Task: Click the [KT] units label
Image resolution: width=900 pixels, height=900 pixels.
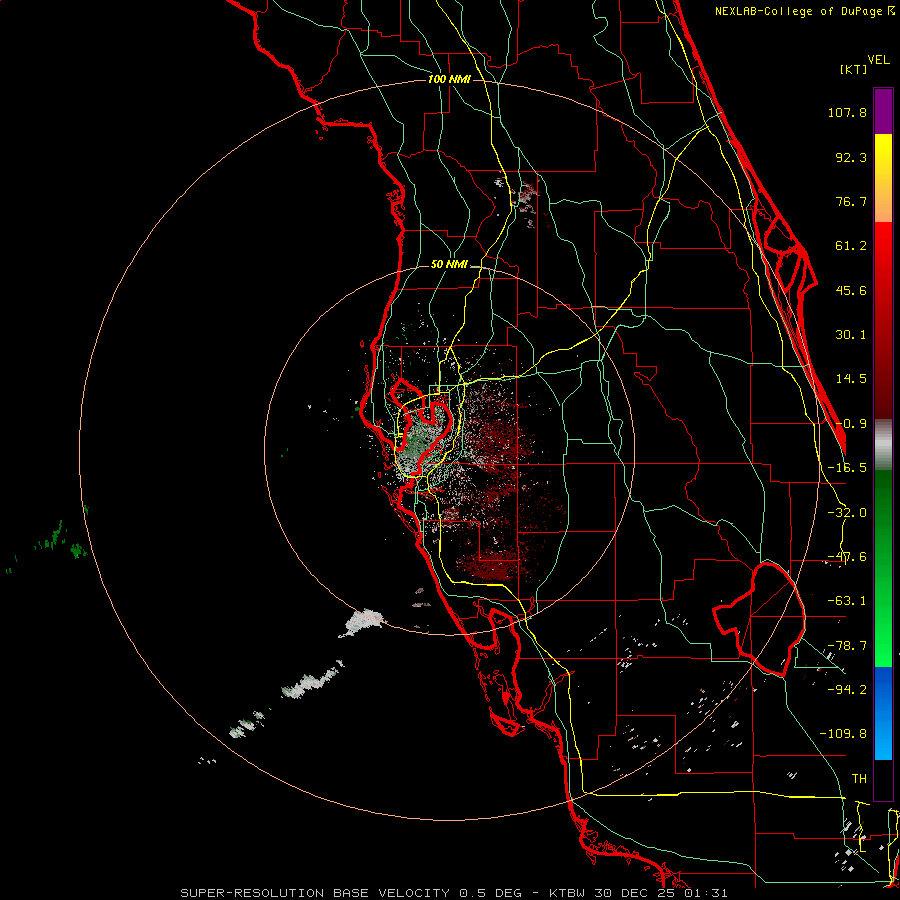Action: click(854, 69)
